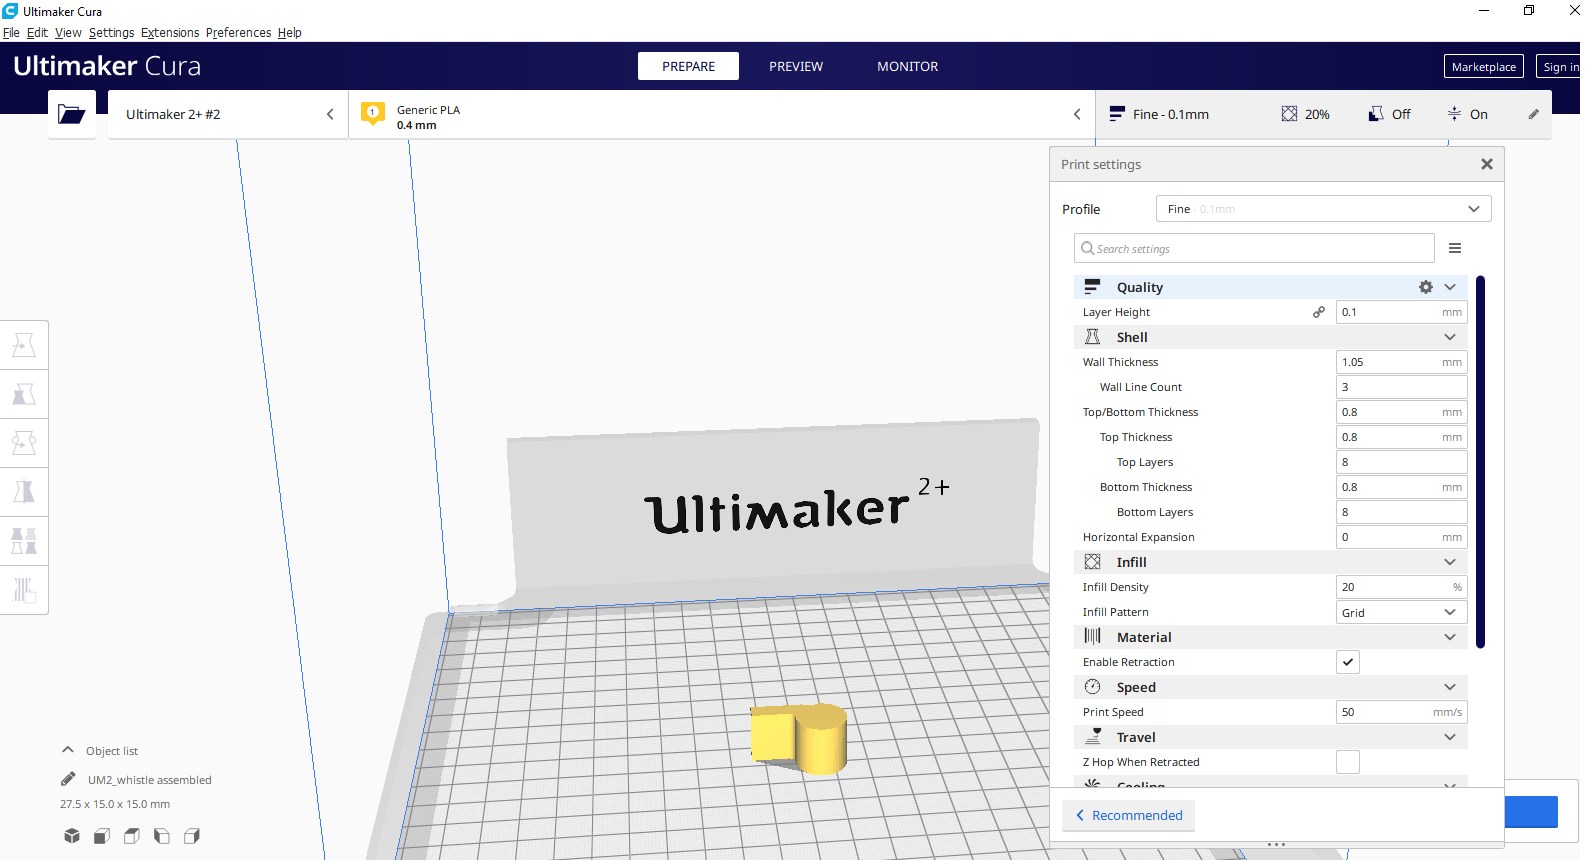Open the View menu

(68, 32)
